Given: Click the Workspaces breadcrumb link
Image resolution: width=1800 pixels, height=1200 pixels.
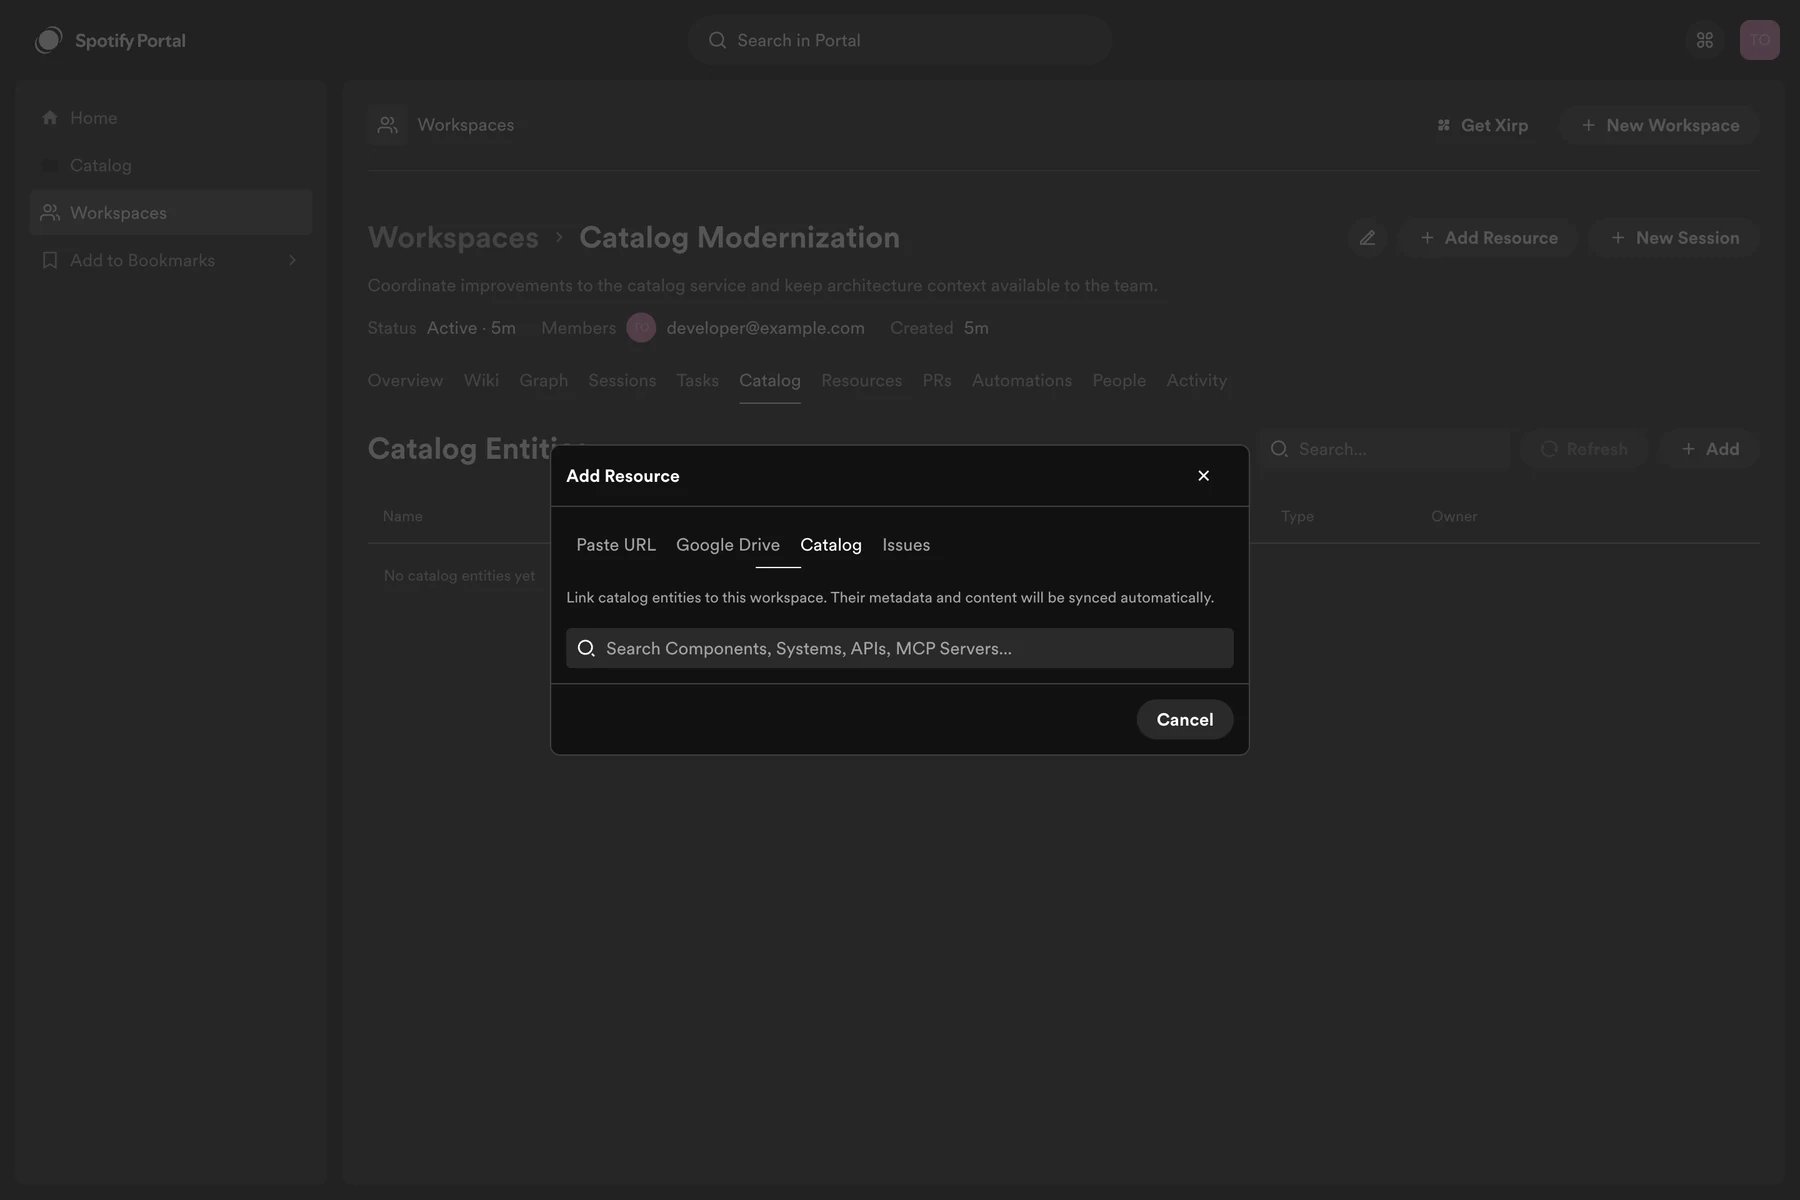Looking at the screenshot, I should tap(453, 238).
